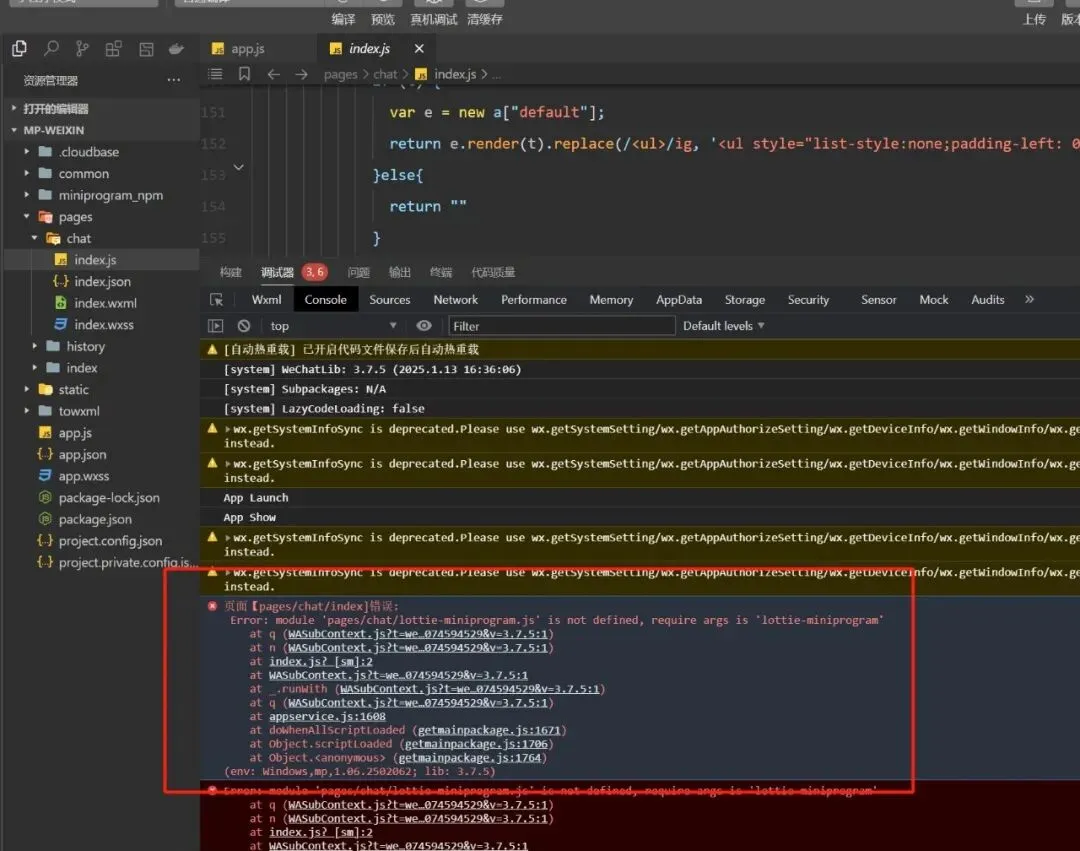Switch to the Network tab
This screenshot has height=851, width=1080.
(455, 300)
